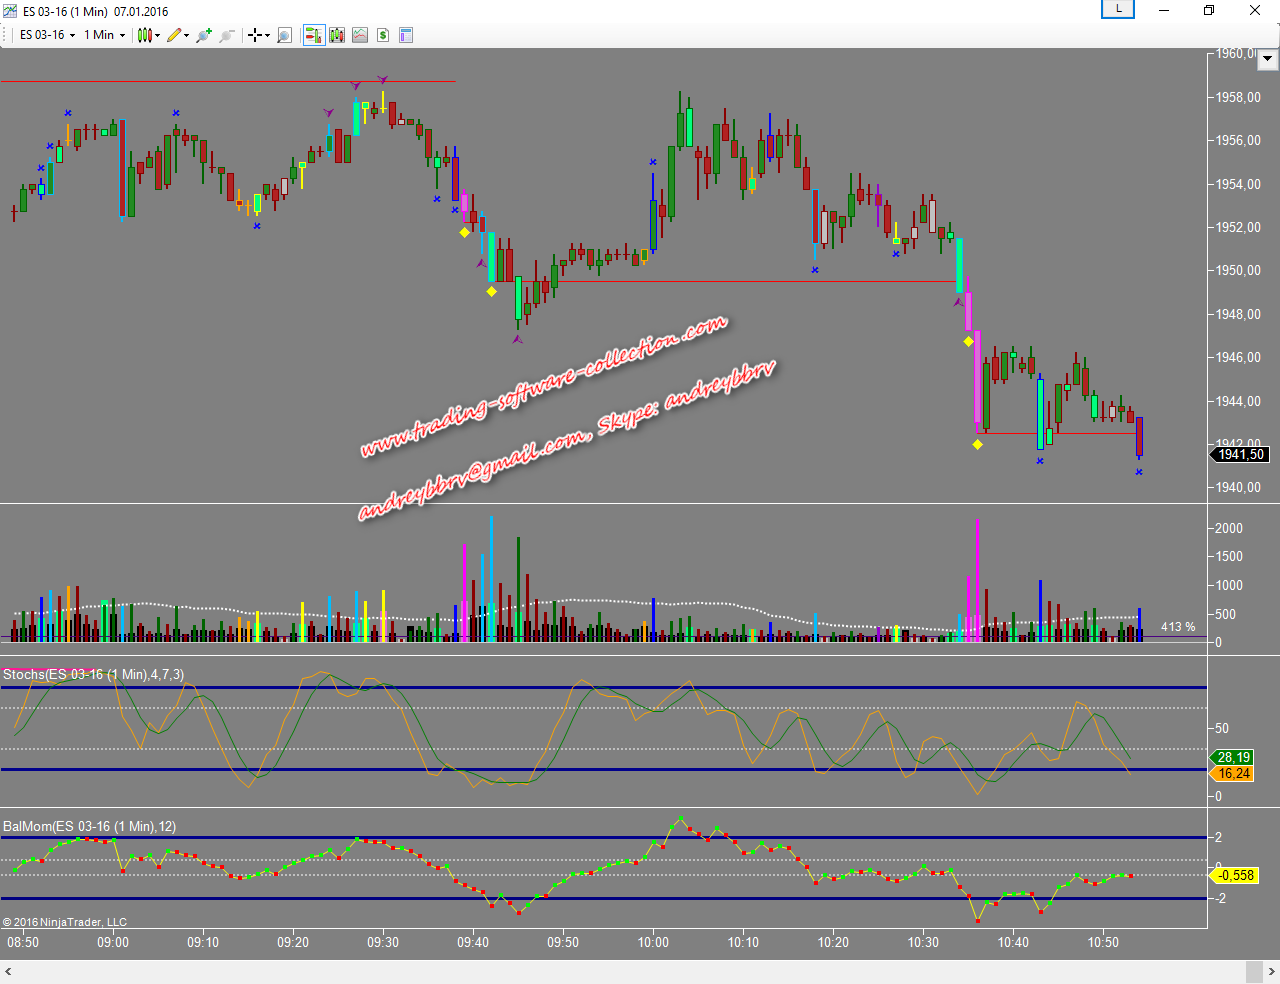The width and height of the screenshot is (1280, 984).
Task: Toggle the highlighted Chart Trader button
Action: pyautogui.click(x=313, y=35)
